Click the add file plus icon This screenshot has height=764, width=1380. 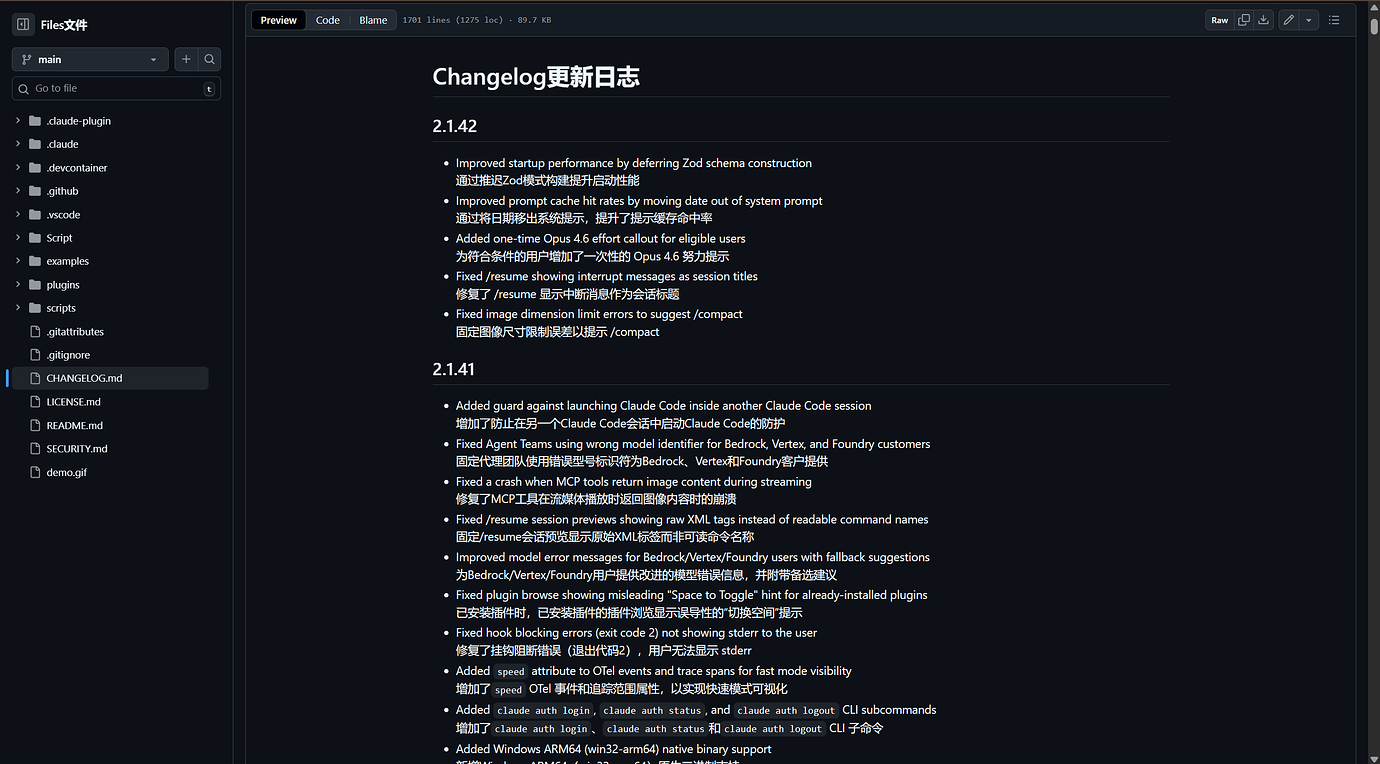point(186,59)
